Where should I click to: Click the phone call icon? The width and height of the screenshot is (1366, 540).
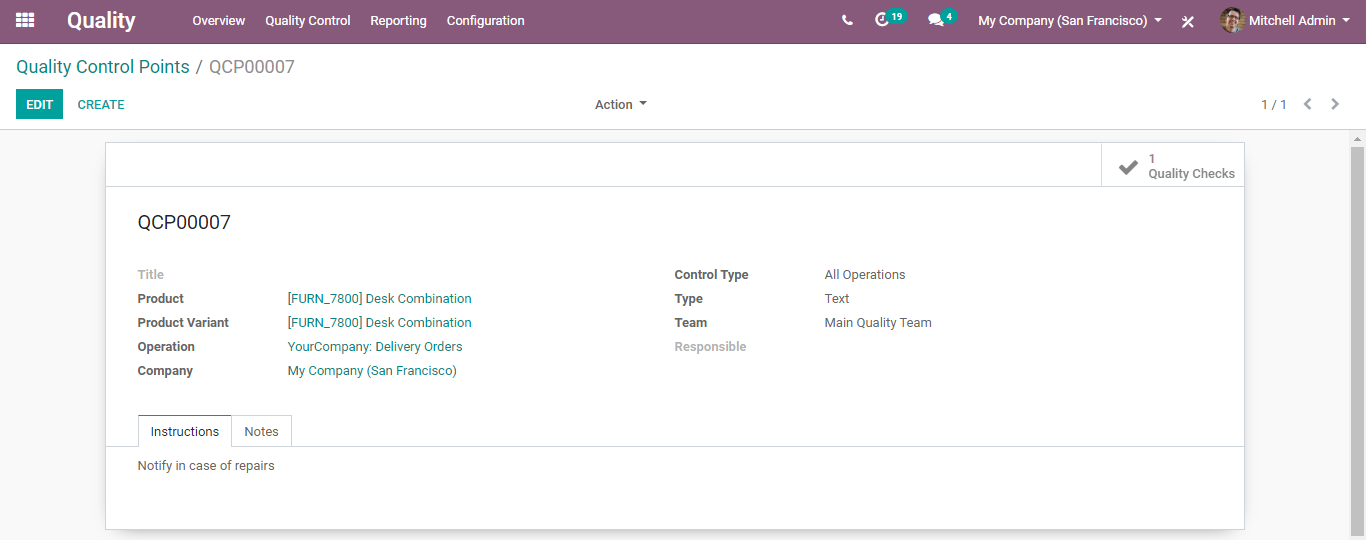847,20
